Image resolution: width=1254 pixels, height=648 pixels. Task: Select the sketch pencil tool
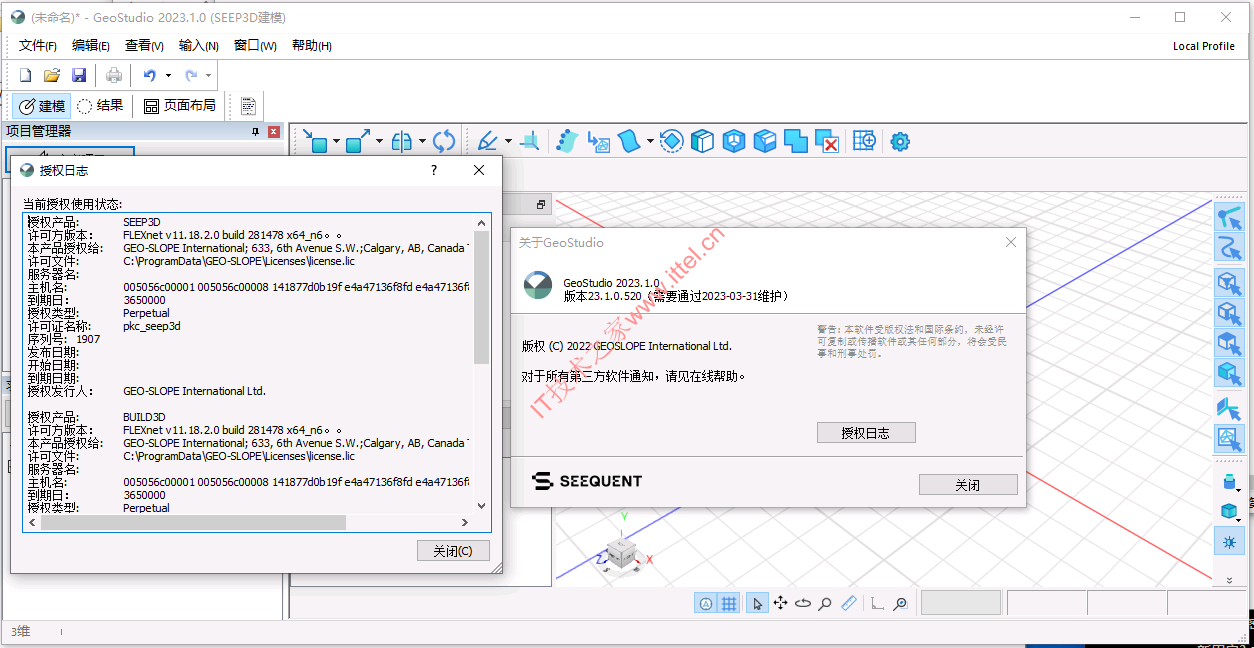click(488, 141)
